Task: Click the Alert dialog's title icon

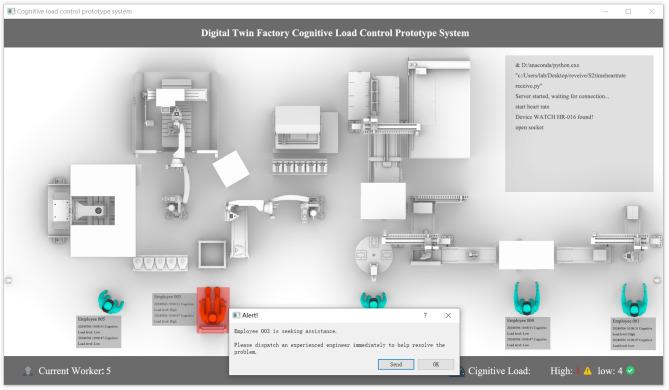Action: (236, 315)
